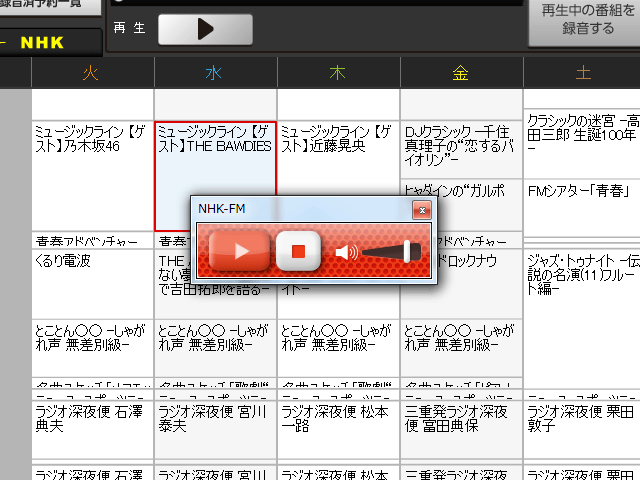Viewport: 640px width, 480px height.
Task: Close the NHK-FM popup window
Action: (x=422, y=210)
